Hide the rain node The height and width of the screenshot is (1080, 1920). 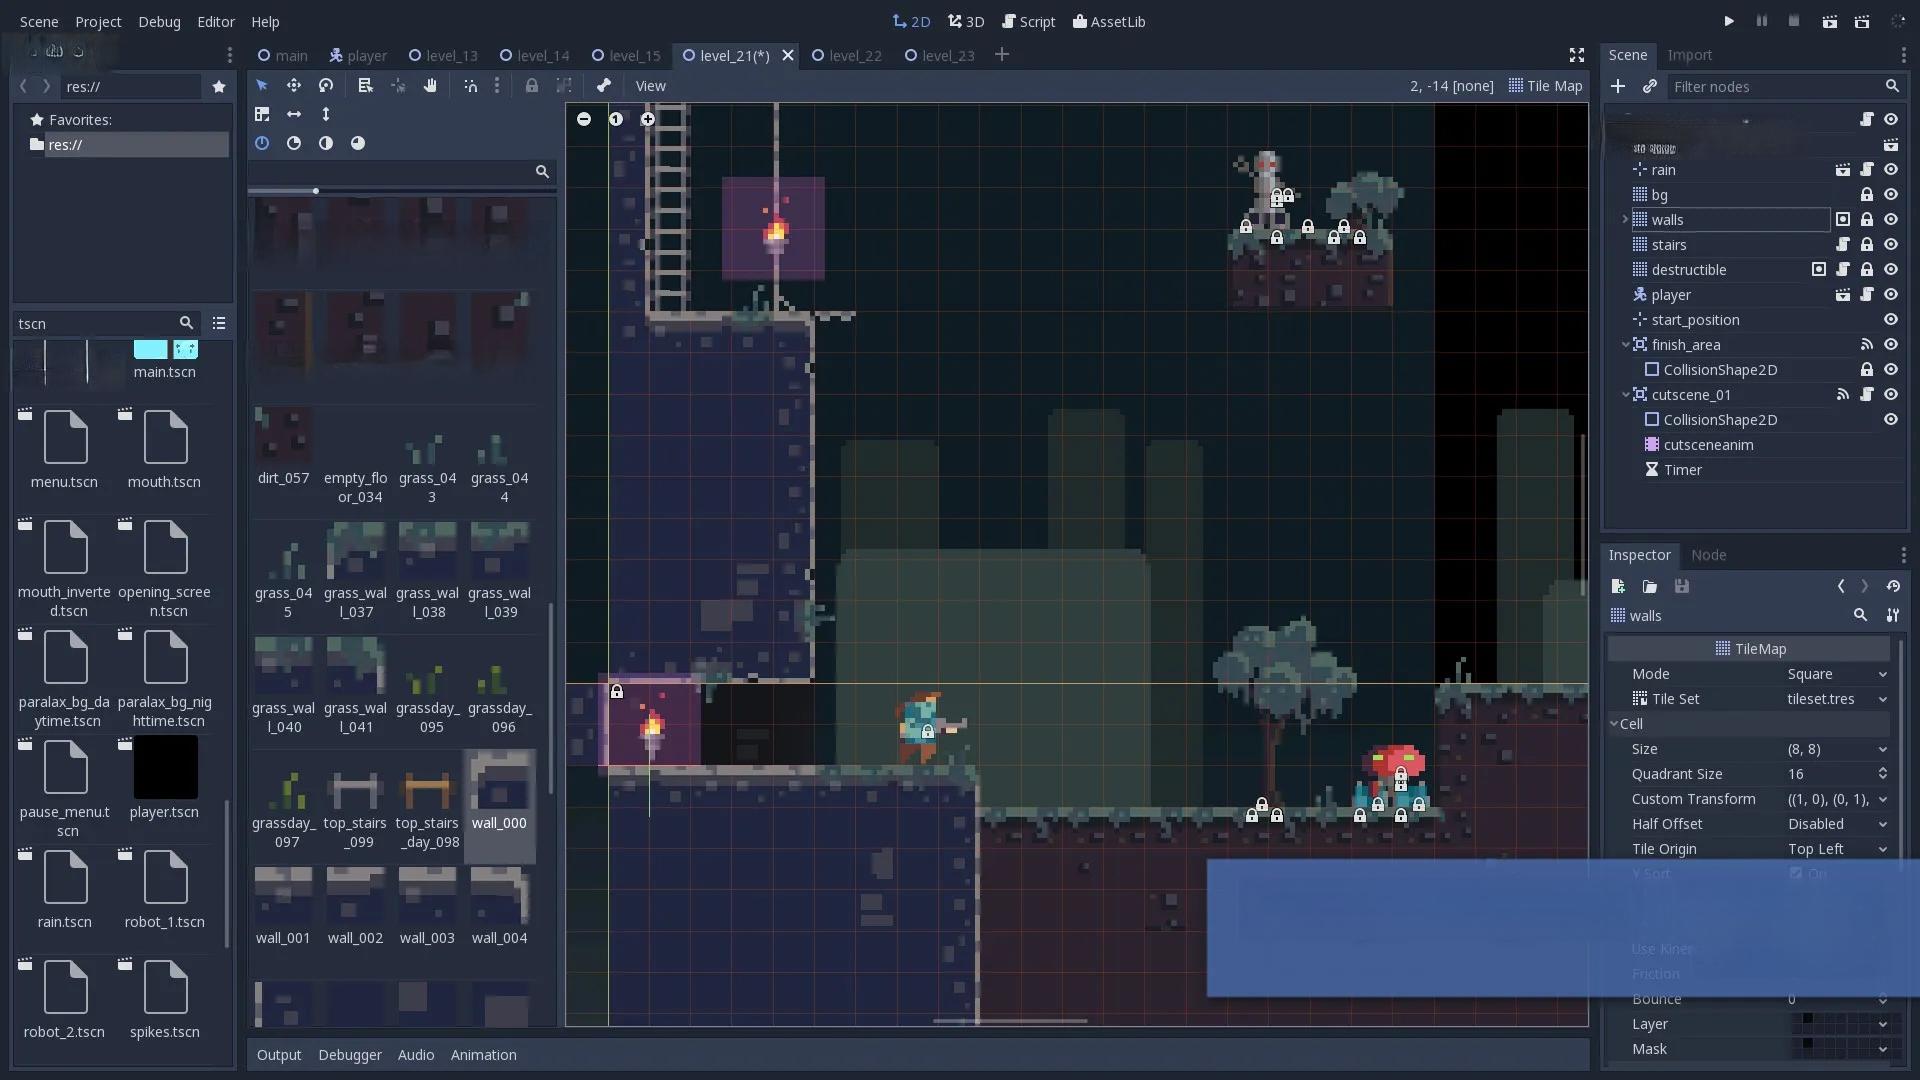1891,170
